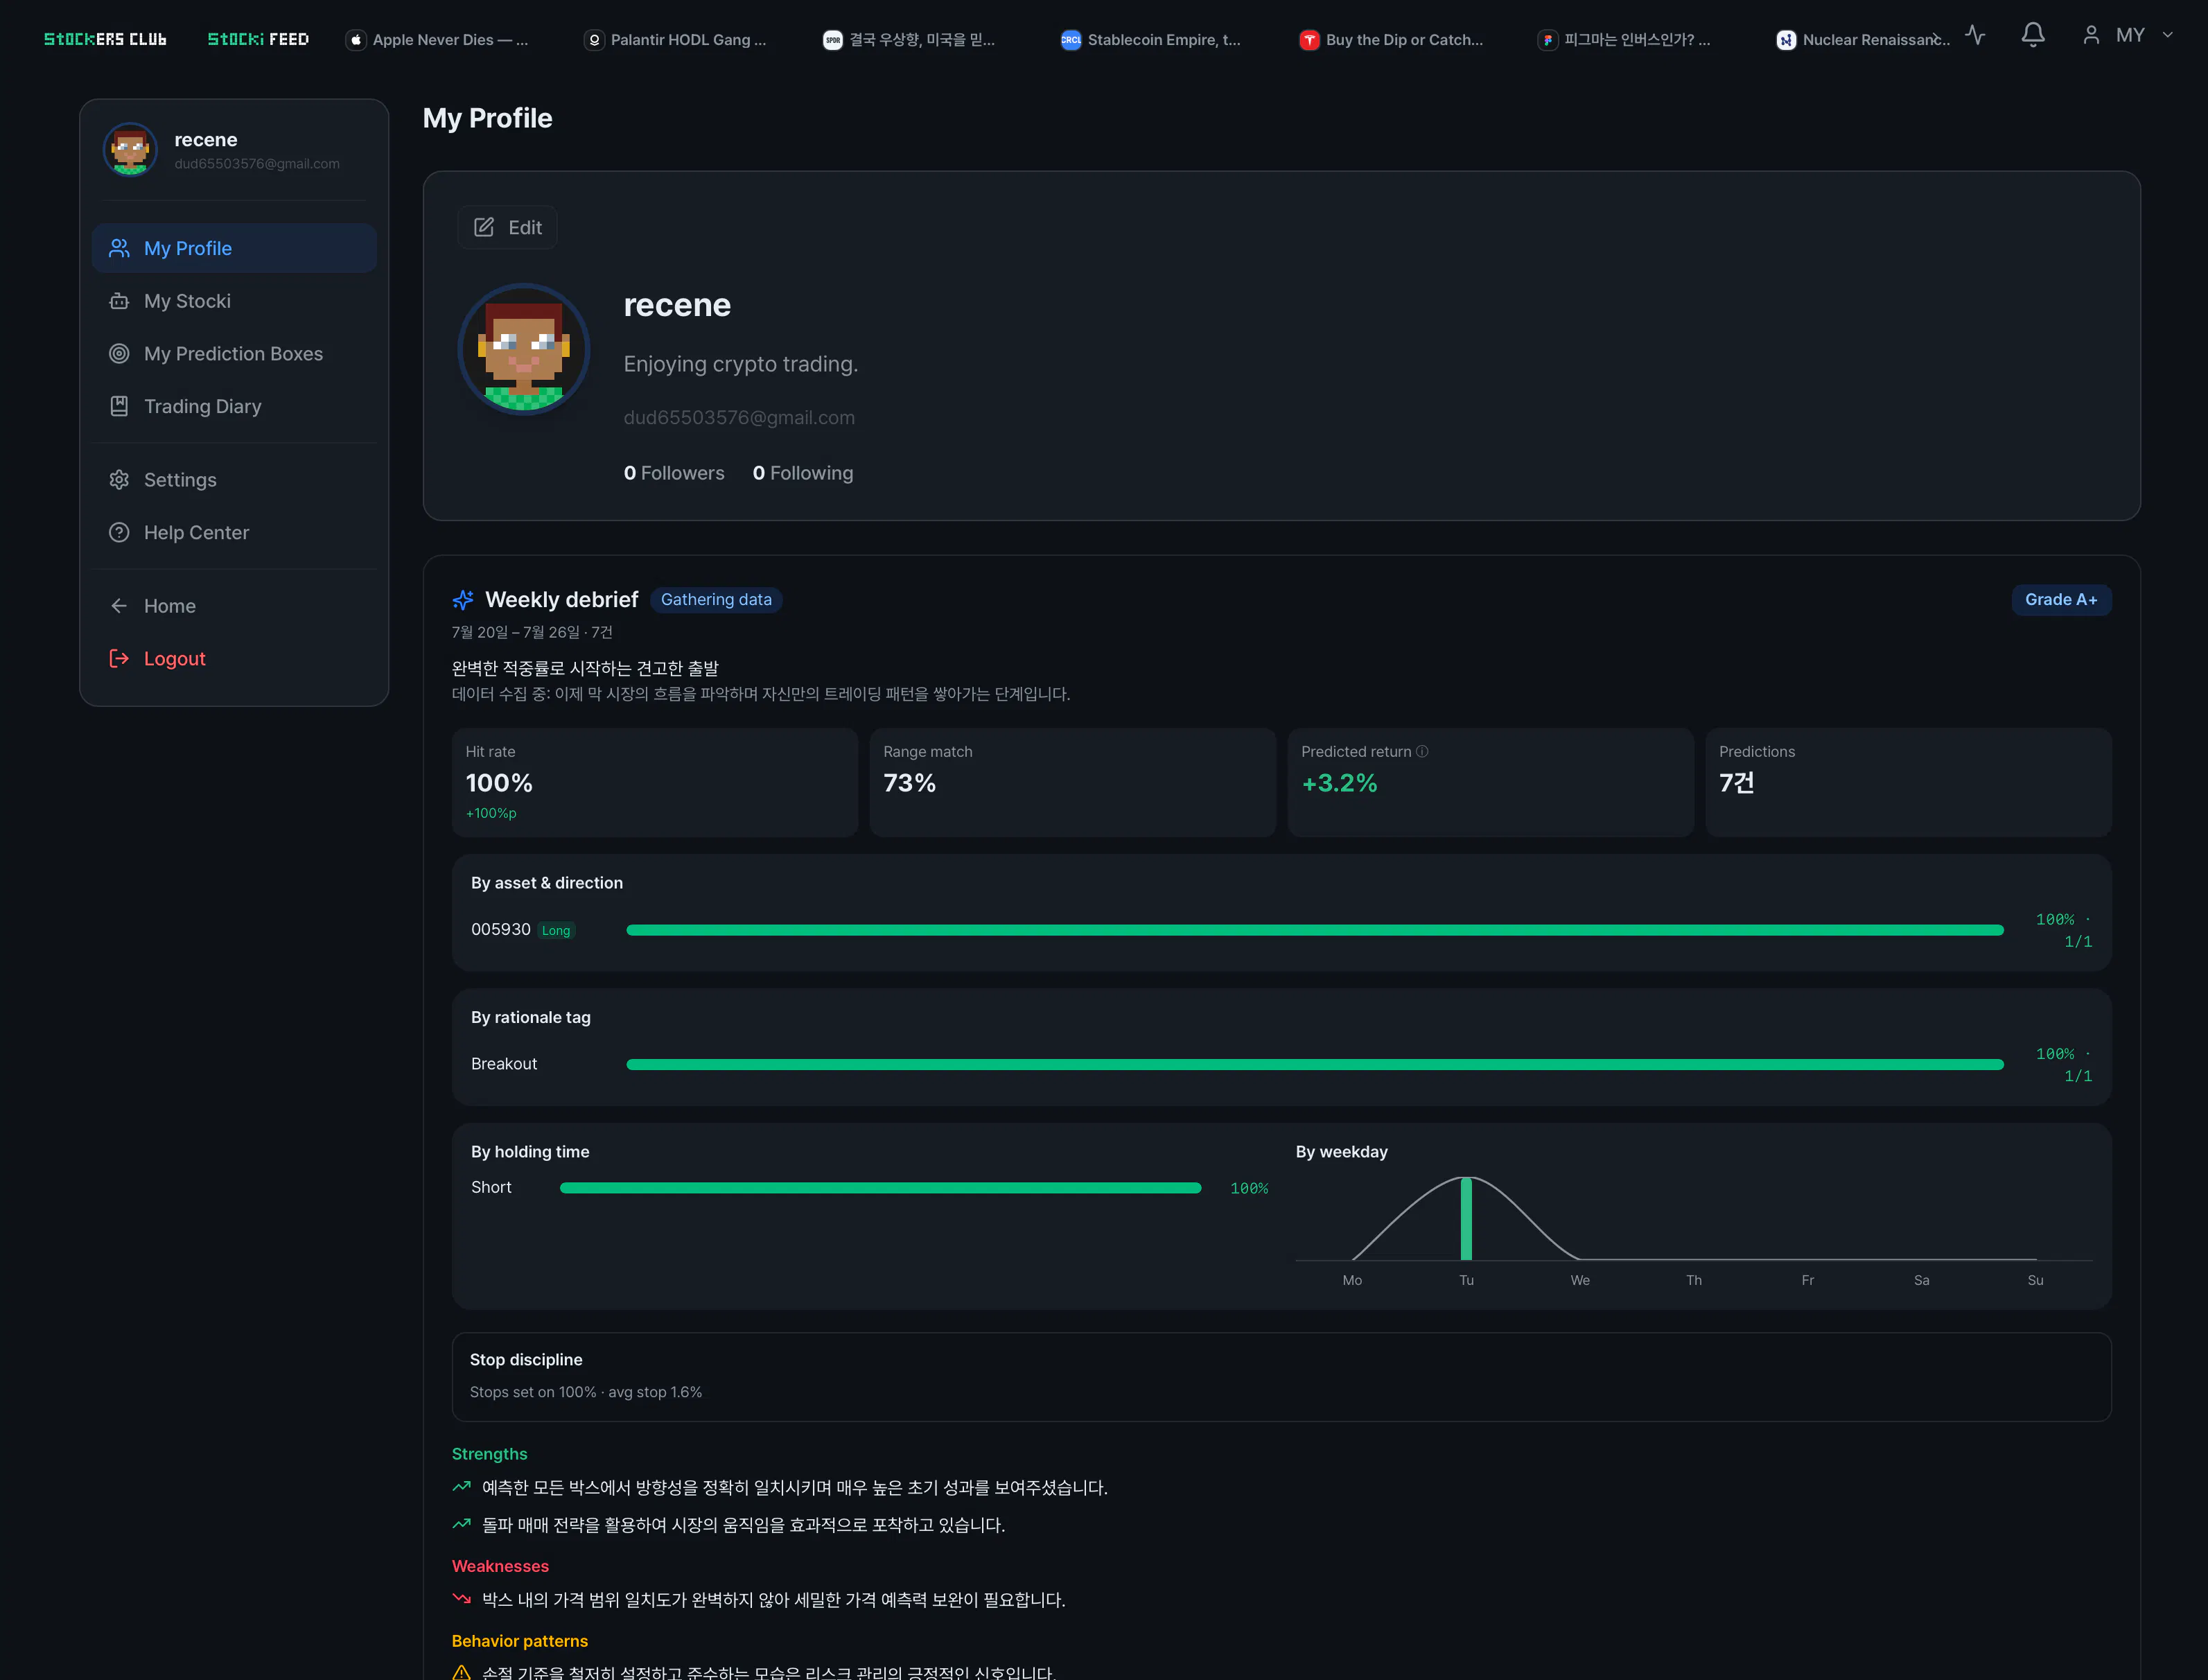Click the Nuclear Renaissance ticker icon

[x=1786, y=40]
